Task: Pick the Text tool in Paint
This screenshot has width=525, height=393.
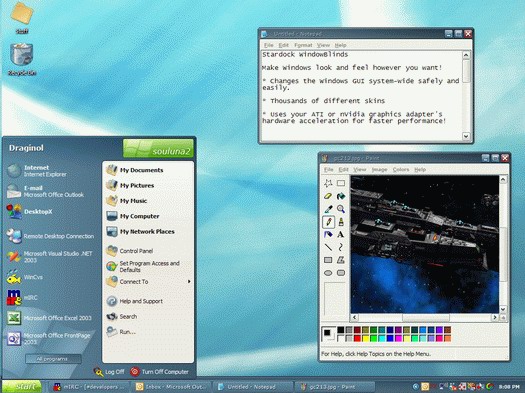Action: click(341, 234)
